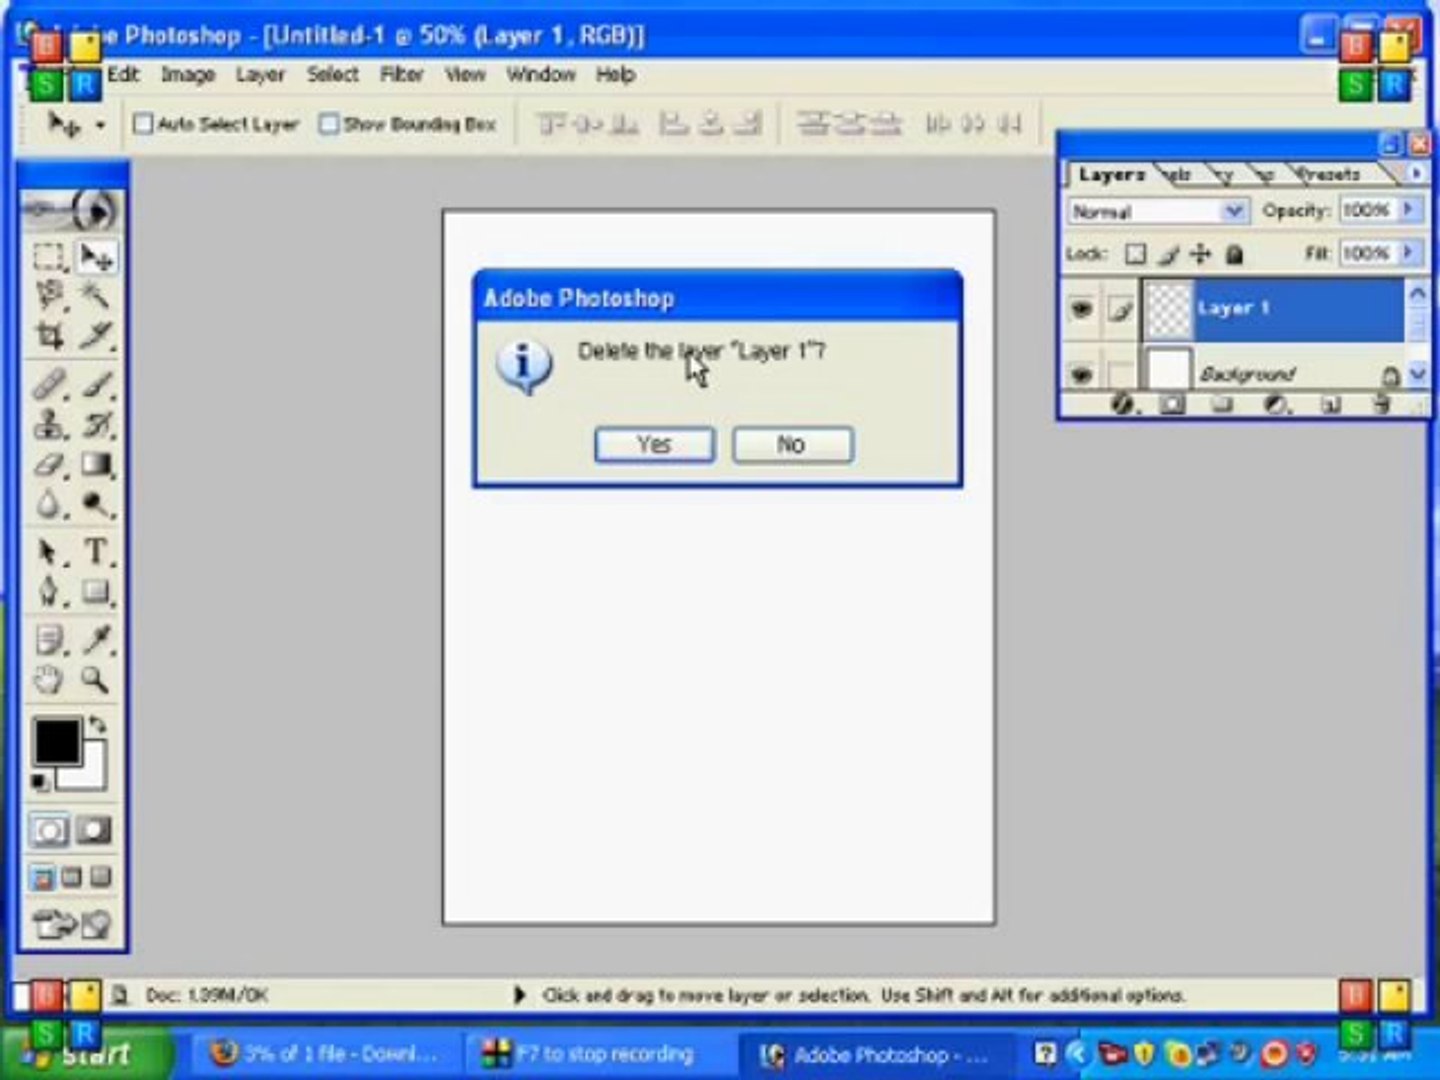The width and height of the screenshot is (1440, 1080).
Task: Select the Zoom tool
Action: coord(96,680)
